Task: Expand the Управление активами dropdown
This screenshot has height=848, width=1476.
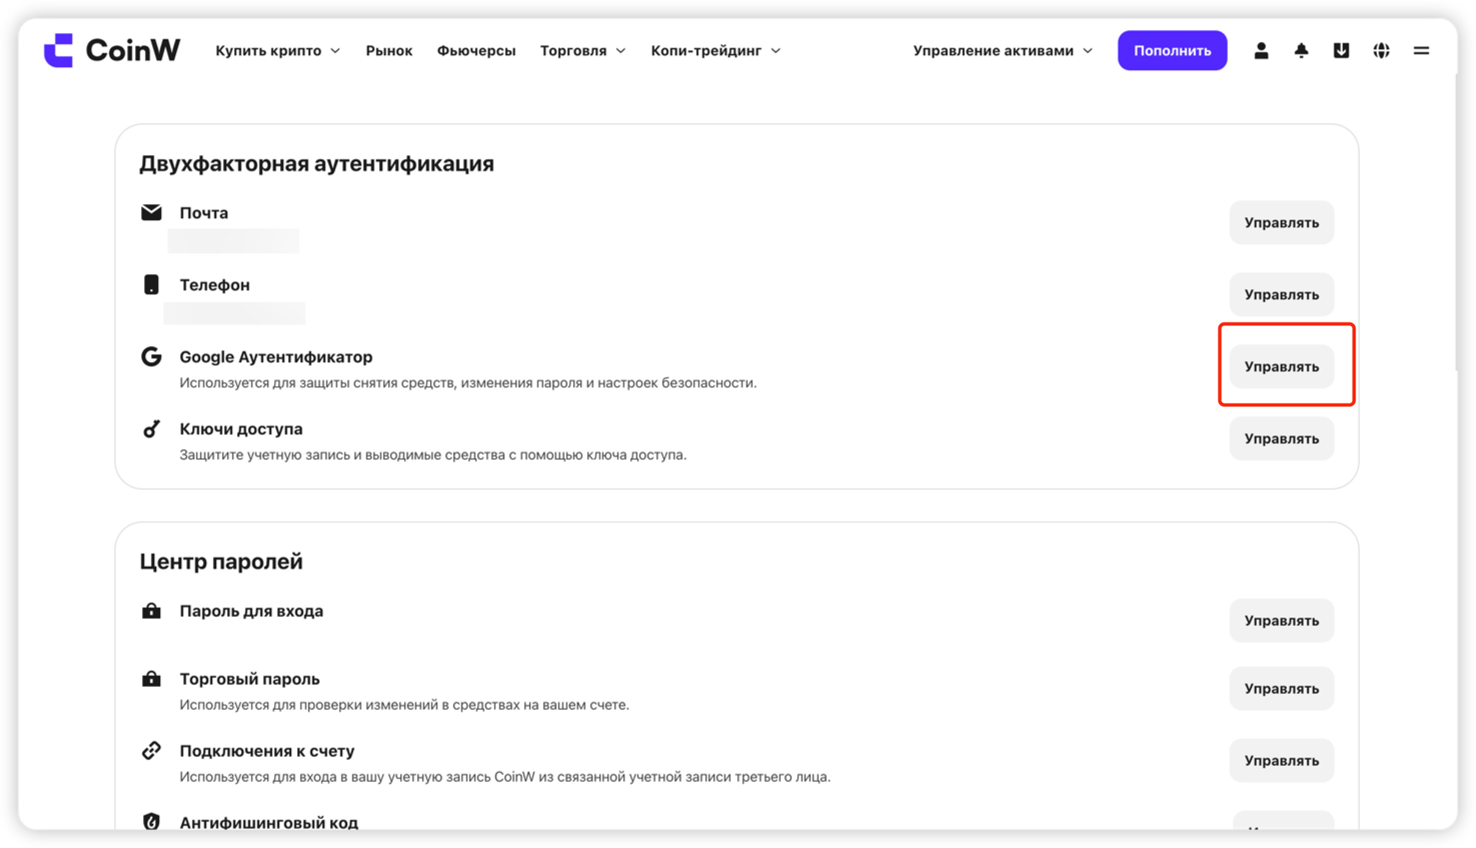Action: point(1003,50)
